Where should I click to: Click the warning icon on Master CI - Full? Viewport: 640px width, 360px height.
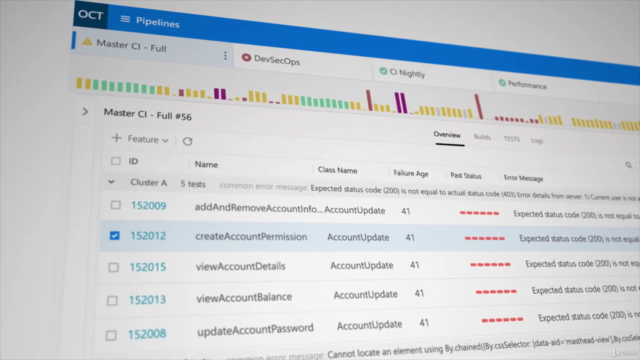tap(87, 42)
